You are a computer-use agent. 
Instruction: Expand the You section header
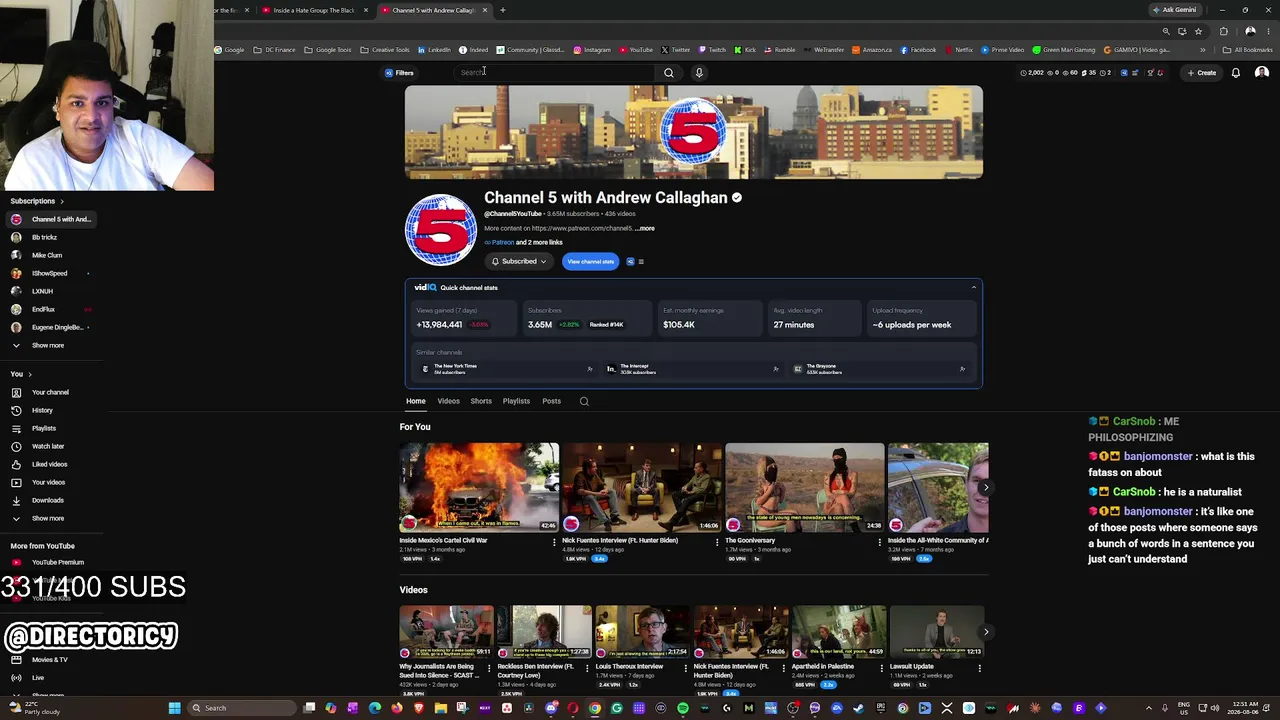[x=20, y=374]
